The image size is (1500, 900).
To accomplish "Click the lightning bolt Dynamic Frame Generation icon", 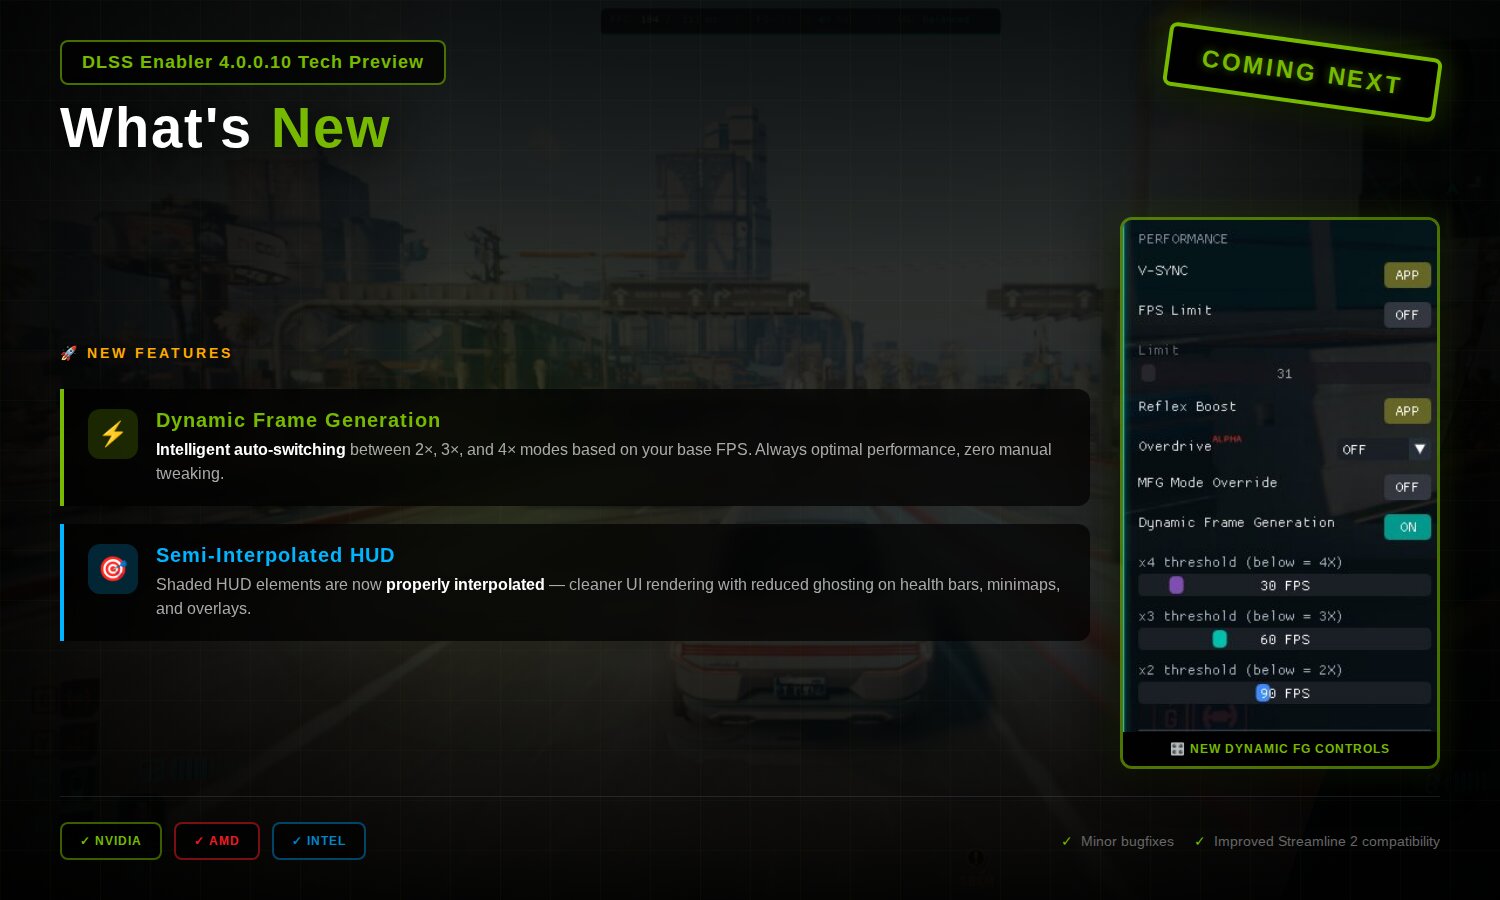I will click(113, 434).
